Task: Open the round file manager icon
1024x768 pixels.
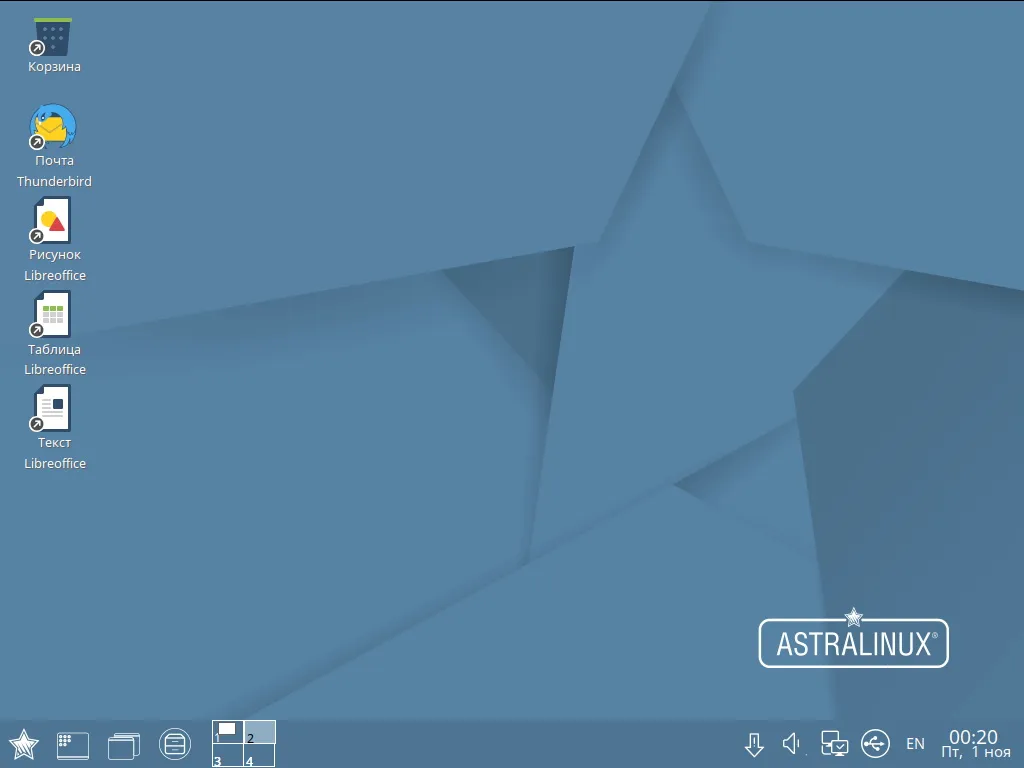Action: click(x=175, y=744)
